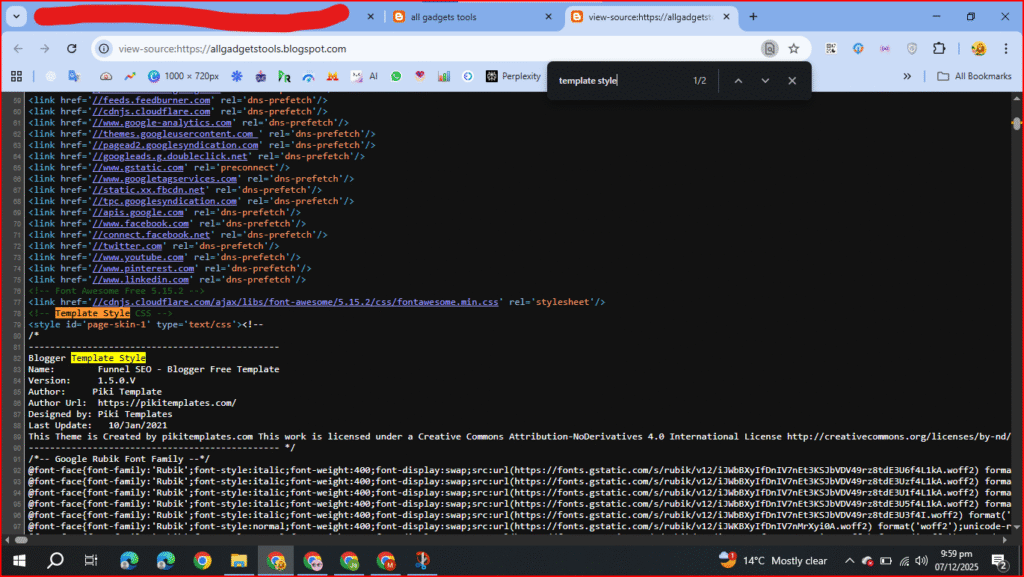Jump to next find match

pos(765,81)
